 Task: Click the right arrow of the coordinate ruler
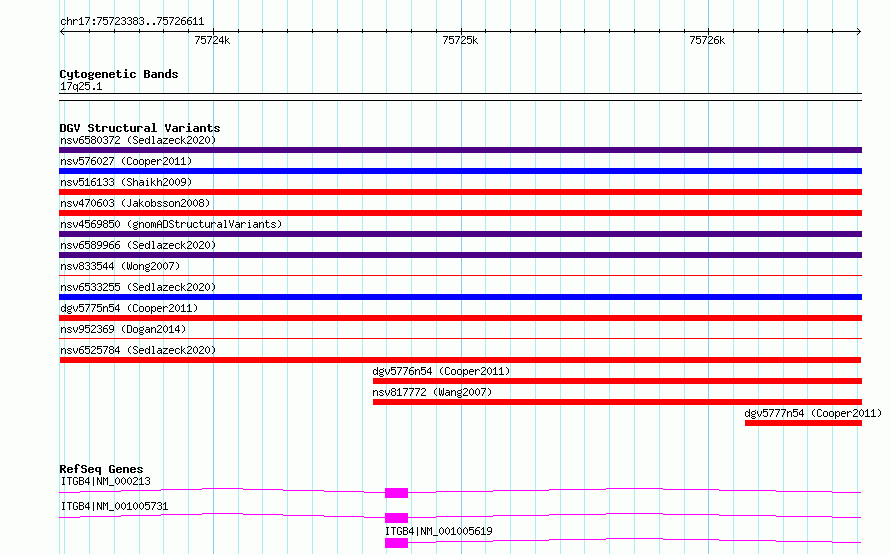click(x=859, y=32)
